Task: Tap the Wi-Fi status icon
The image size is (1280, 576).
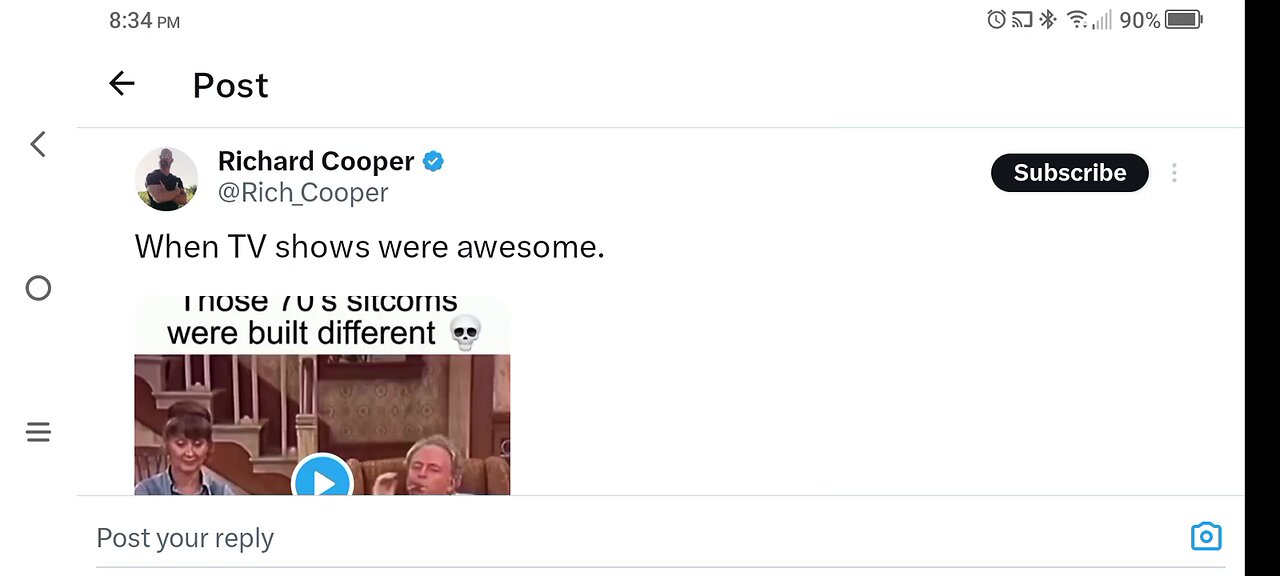Action: point(1077,20)
